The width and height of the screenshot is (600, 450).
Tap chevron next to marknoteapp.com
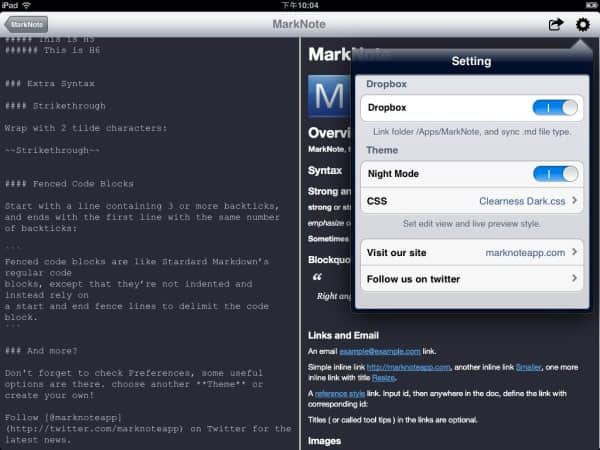(574, 252)
